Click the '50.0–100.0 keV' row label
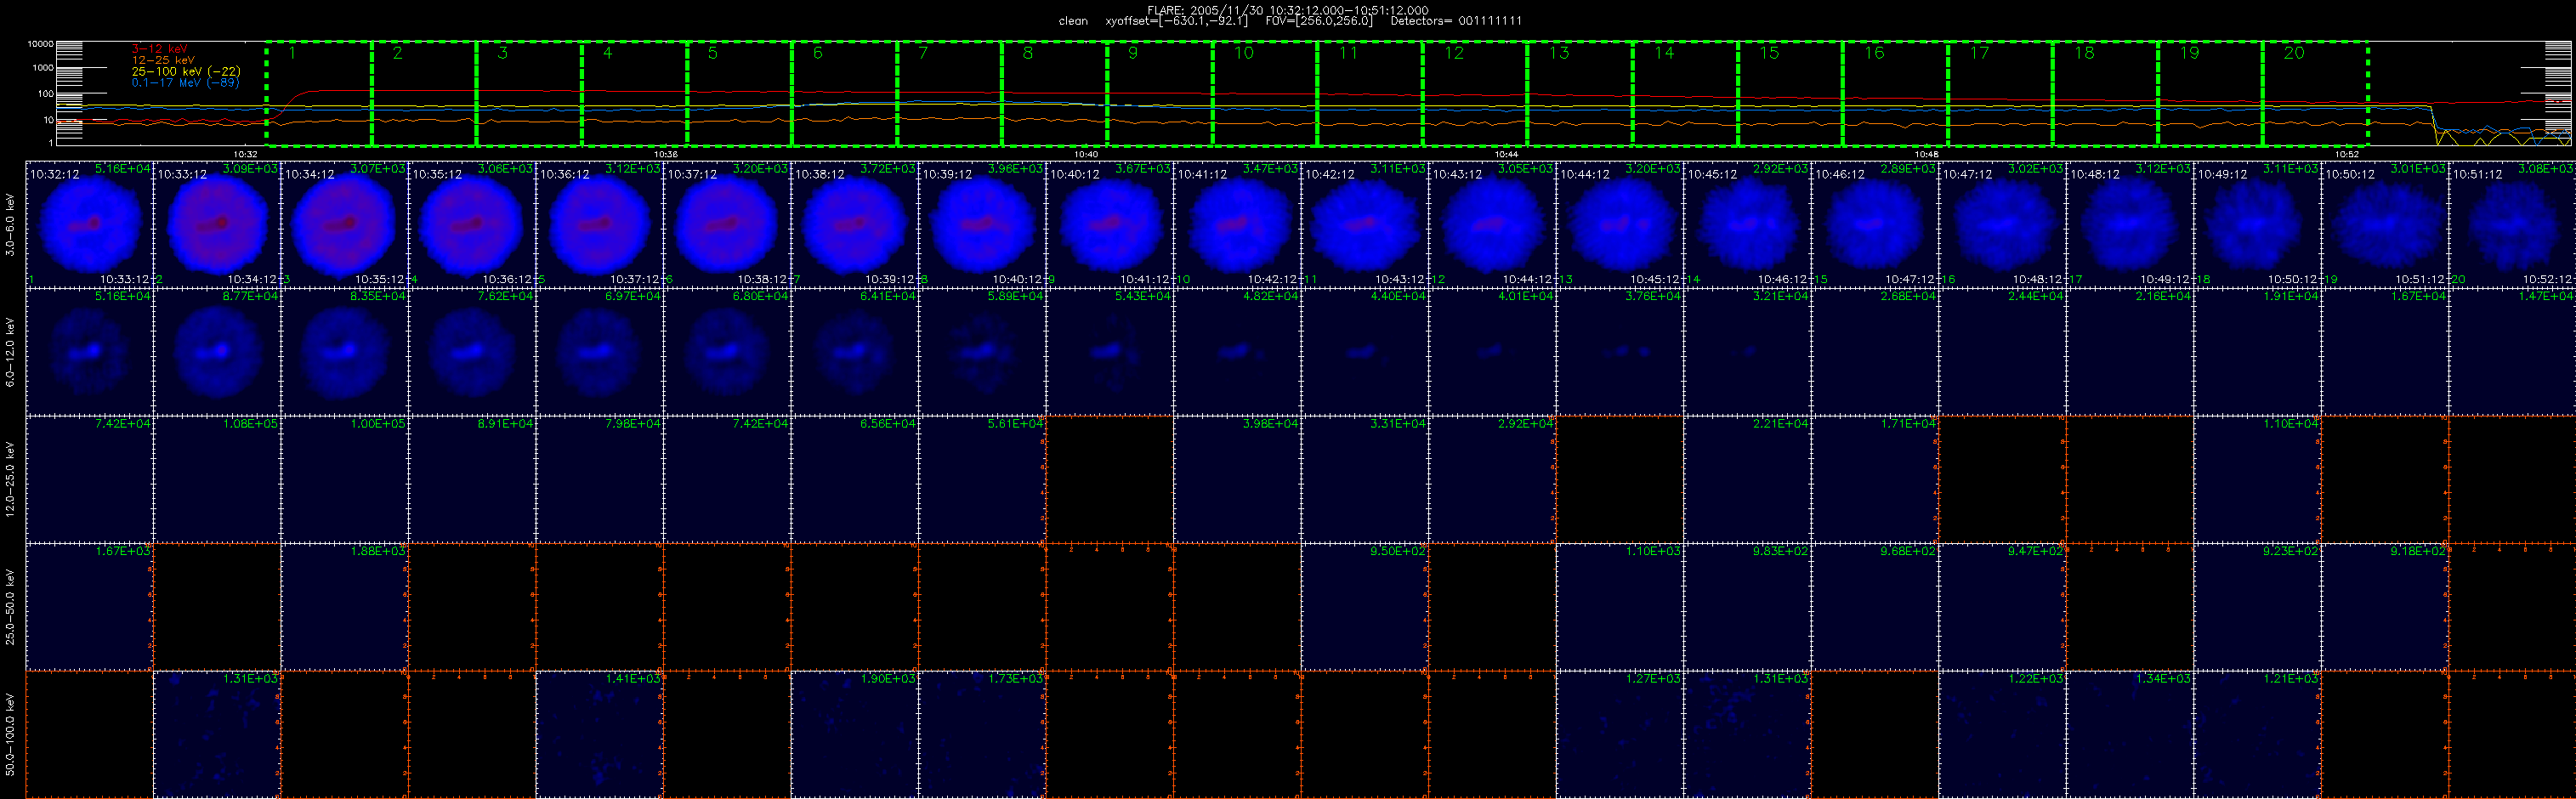Screen dimensions: 2576x799 [x=10, y=734]
